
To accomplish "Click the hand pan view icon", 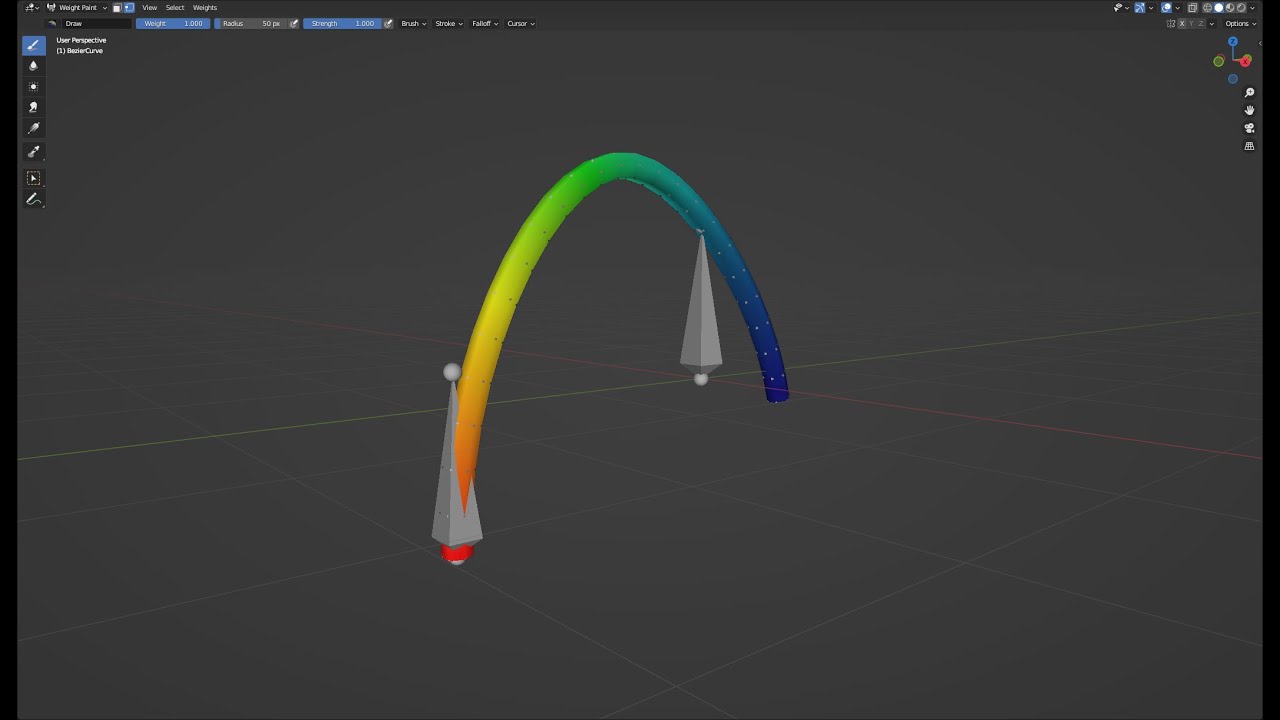I will (x=1249, y=110).
